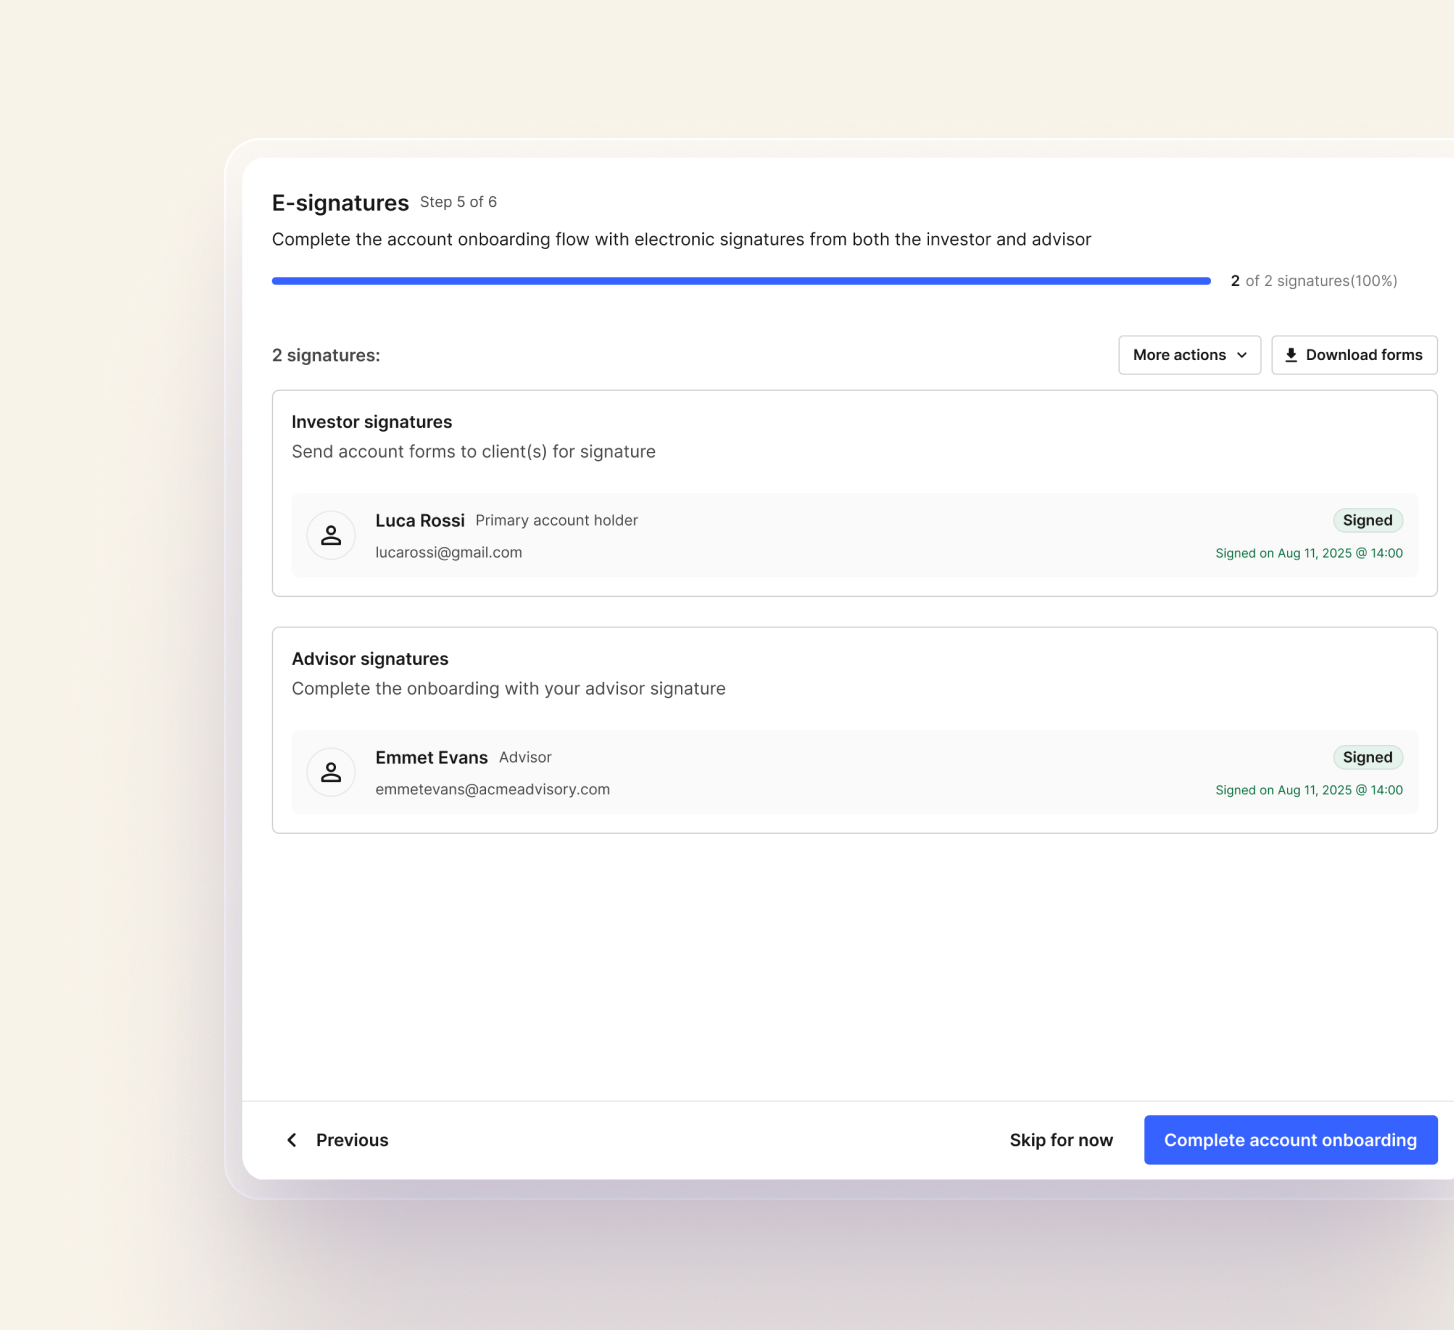Click the Advisor signatures section heading
This screenshot has height=1330, width=1454.
(370, 659)
